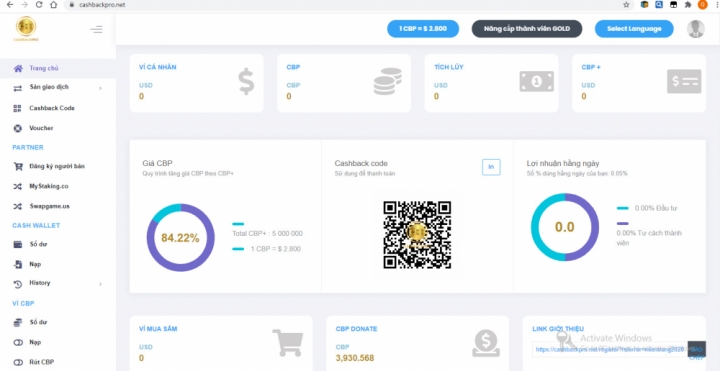Click the donate hand icon on CBP Donate card
Screen dimensions: 720x371
click(486, 343)
